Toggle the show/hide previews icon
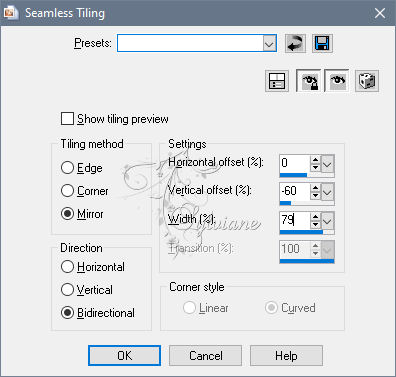Image resolution: width=396 pixels, height=377 pixels. 277,81
